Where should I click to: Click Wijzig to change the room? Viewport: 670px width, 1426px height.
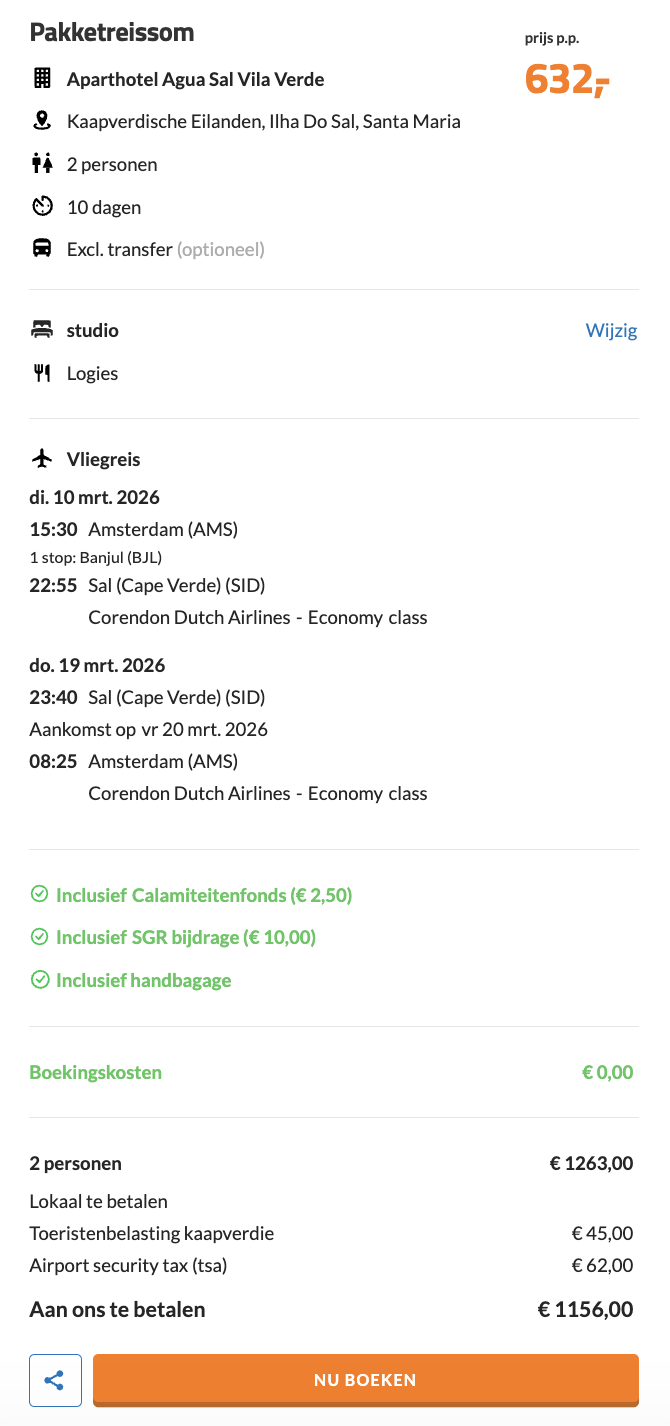[x=611, y=330]
